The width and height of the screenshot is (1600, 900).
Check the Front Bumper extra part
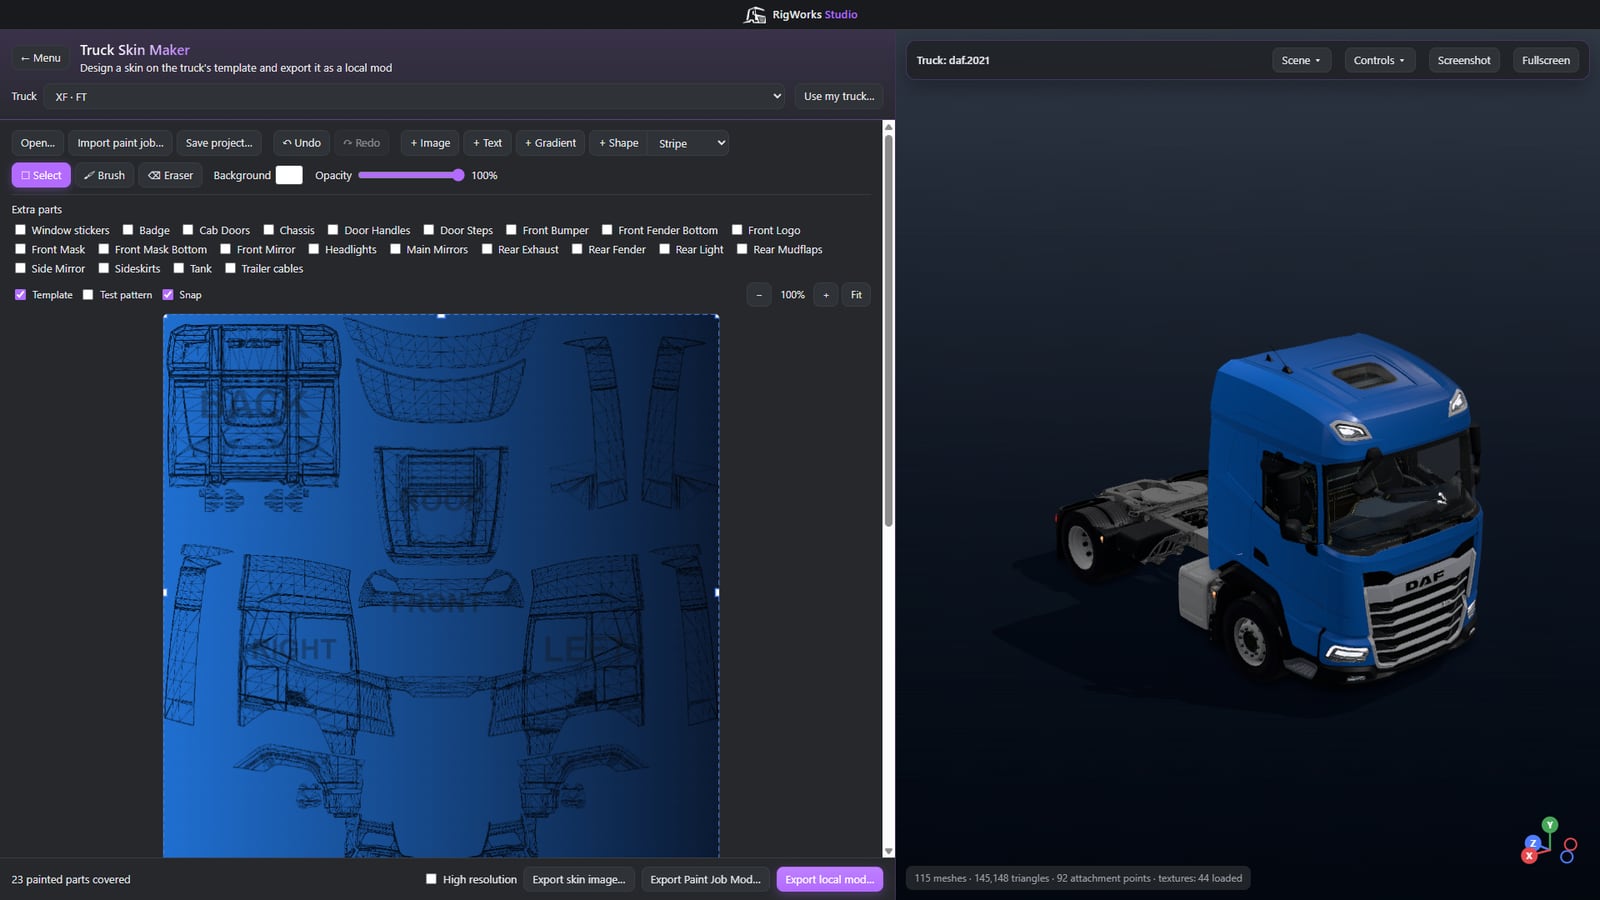point(511,230)
